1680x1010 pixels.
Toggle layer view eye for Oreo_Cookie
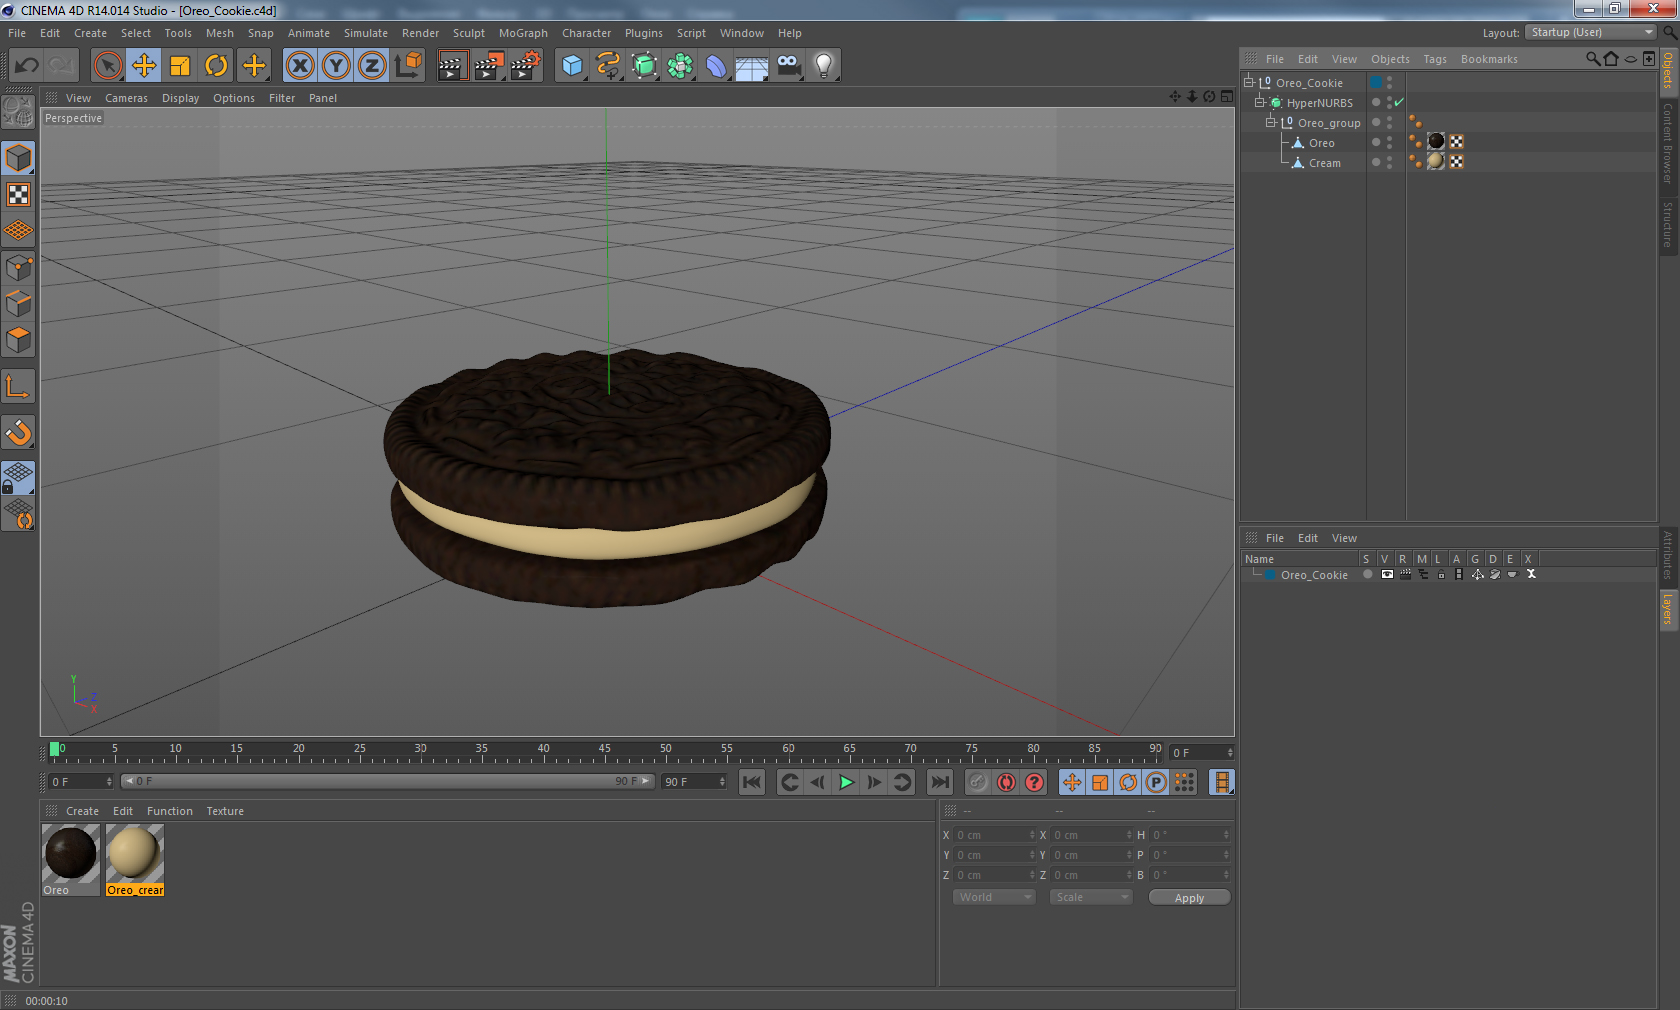[x=1387, y=574]
